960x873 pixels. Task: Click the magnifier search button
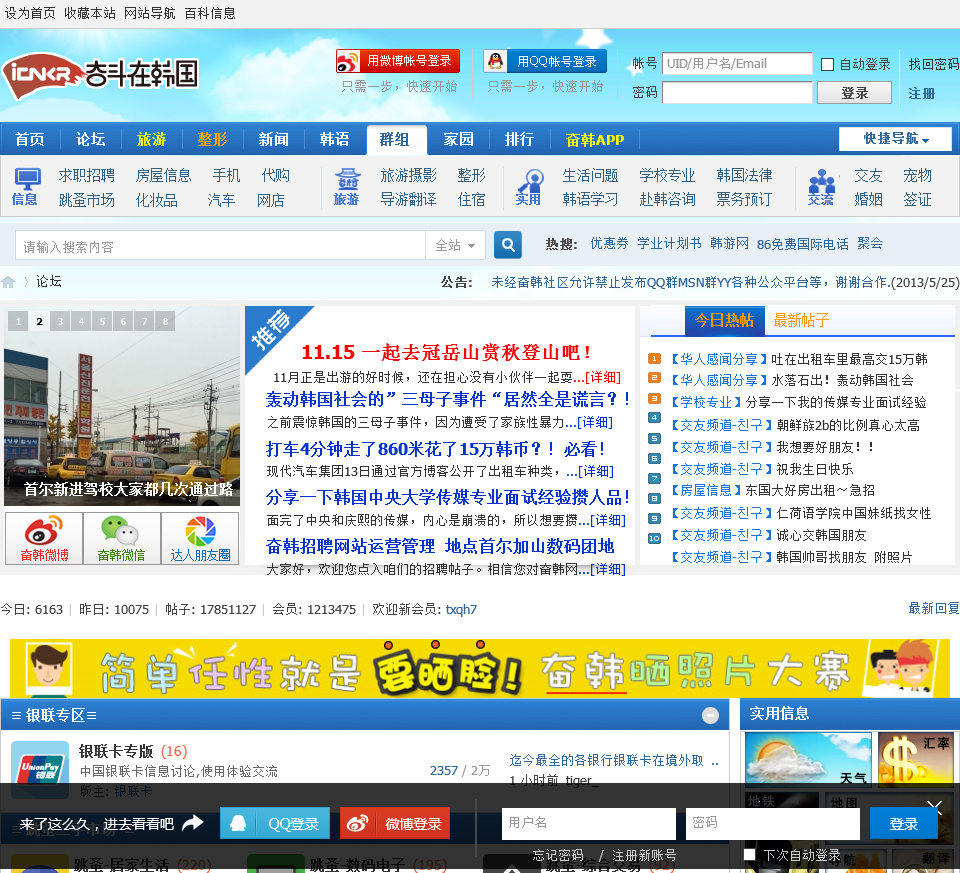508,245
